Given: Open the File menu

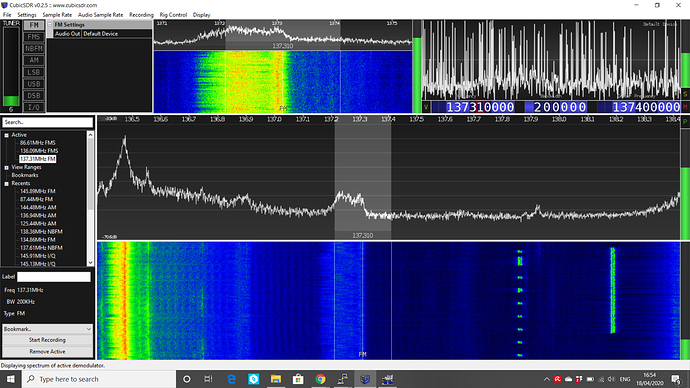Looking at the screenshot, I should click(7, 15).
